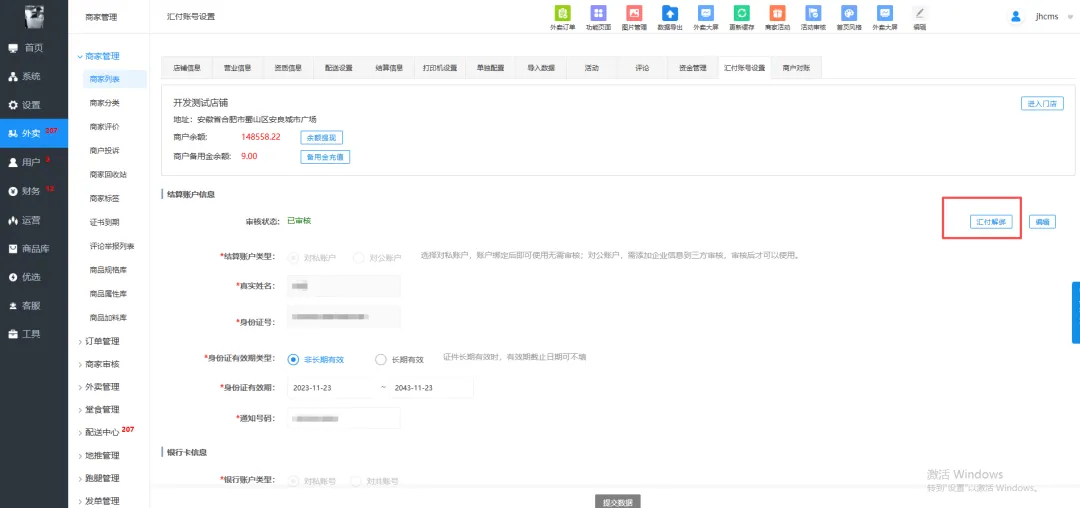
Task: Click the 功能页面 grid icon
Action: click(598, 14)
